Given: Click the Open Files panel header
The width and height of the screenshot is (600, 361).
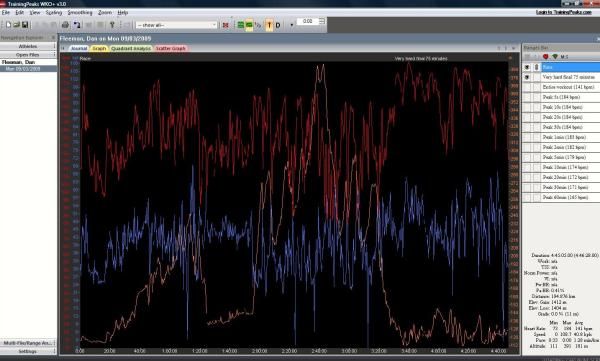Looking at the screenshot, I should pos(28,55).
